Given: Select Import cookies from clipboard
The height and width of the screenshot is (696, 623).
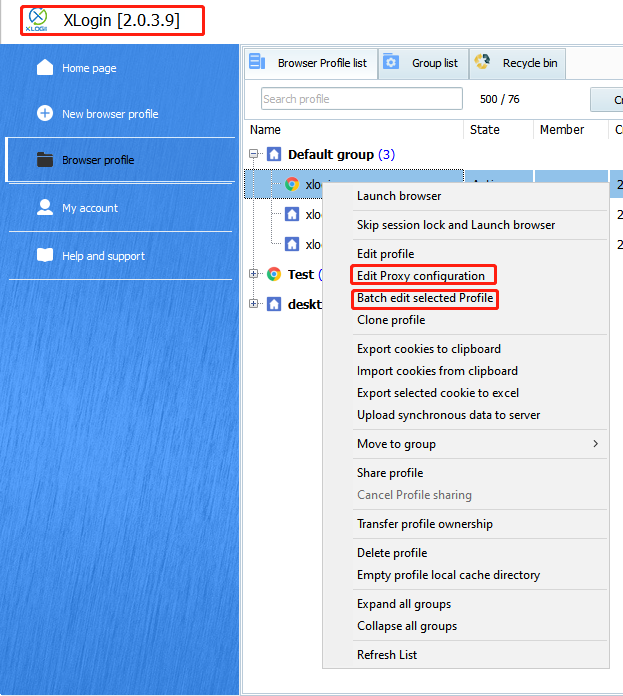Looking at the screenshot, I should (x=437, y=371).
